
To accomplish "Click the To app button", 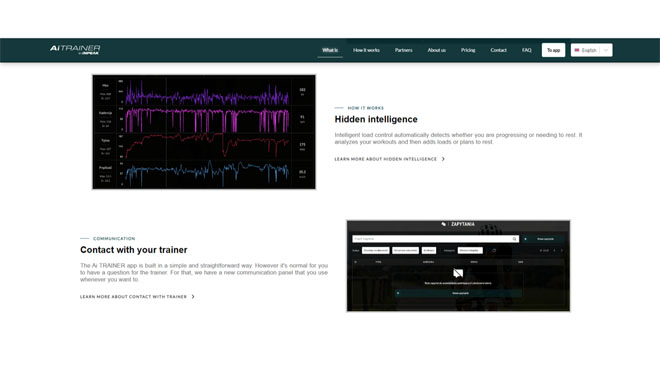I will tap(553, 50).
